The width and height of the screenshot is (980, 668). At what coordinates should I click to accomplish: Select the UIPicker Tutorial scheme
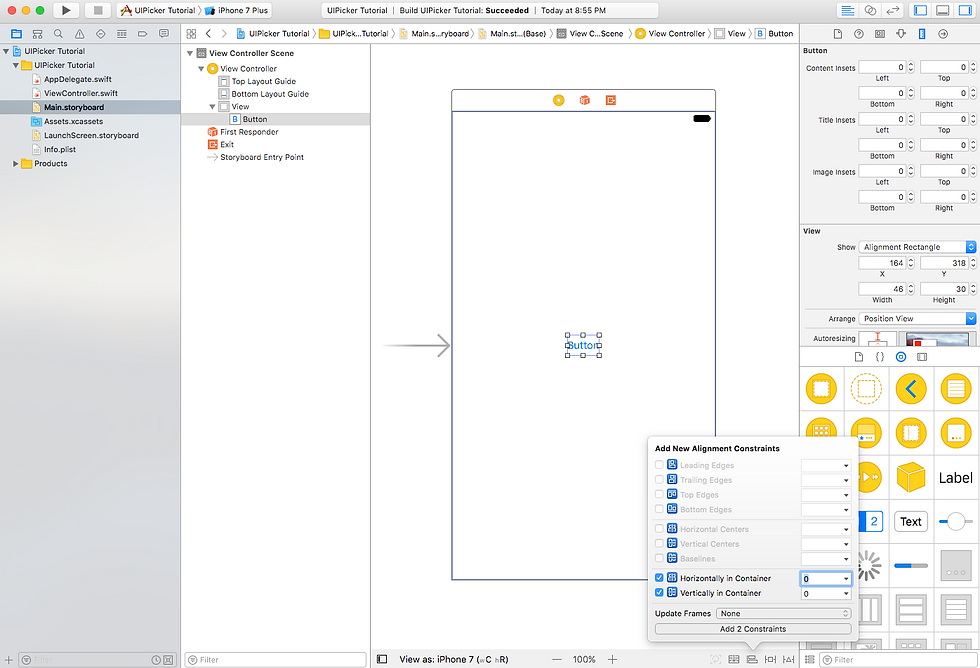(159, 10)
